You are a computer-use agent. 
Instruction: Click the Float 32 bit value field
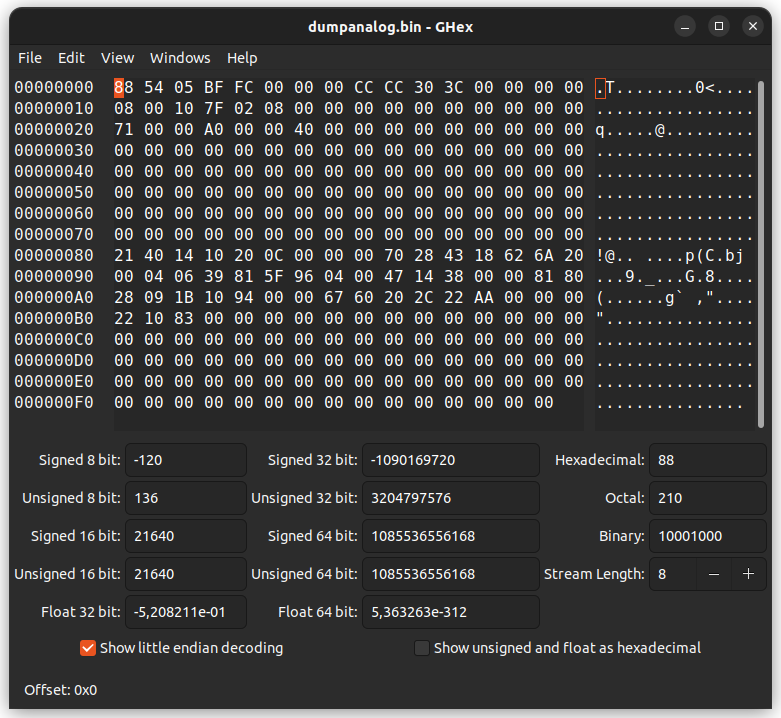tap(186, 612)
